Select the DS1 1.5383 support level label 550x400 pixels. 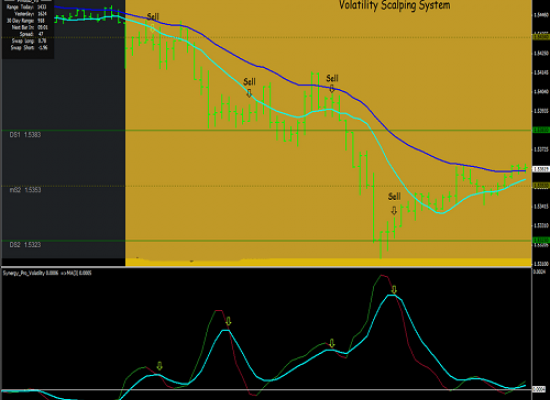point(25,135)
